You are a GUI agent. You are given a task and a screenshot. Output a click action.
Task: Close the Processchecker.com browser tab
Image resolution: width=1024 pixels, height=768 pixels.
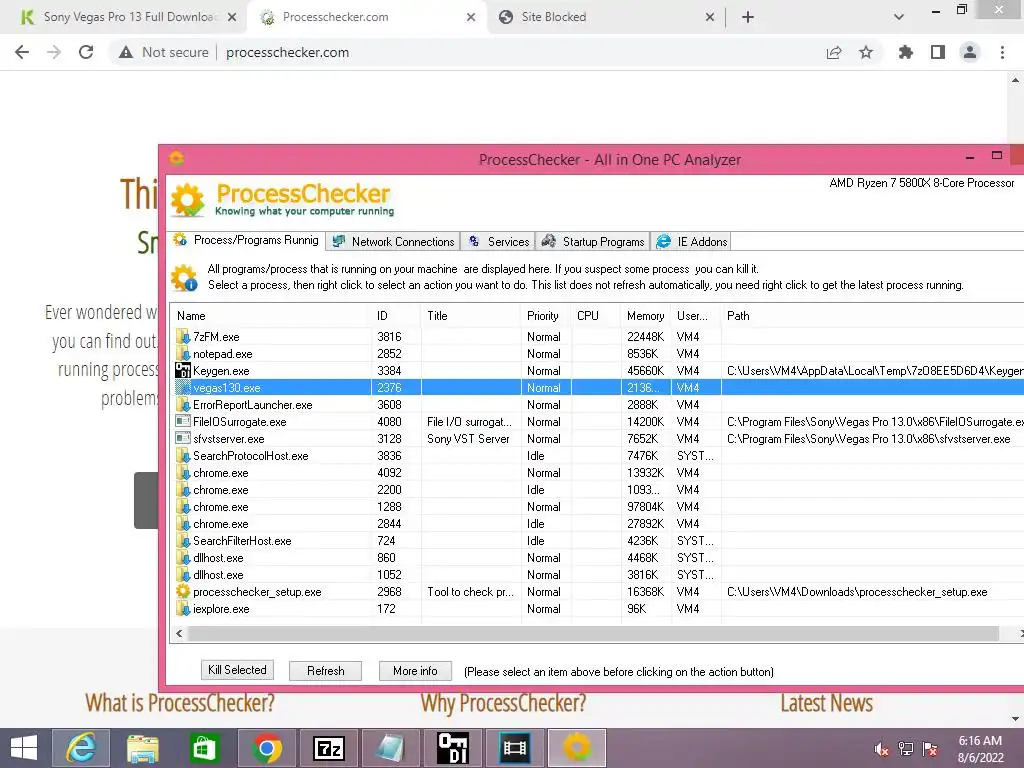coord(471,18)
